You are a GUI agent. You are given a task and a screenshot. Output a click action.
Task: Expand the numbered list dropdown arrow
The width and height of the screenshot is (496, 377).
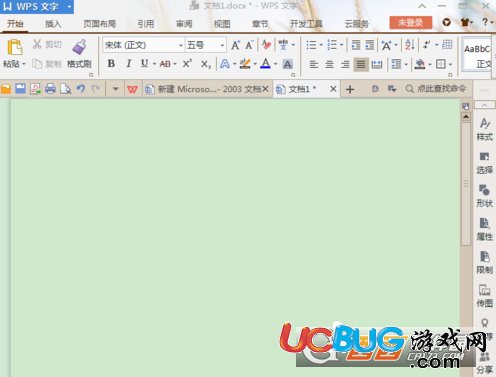341,45
